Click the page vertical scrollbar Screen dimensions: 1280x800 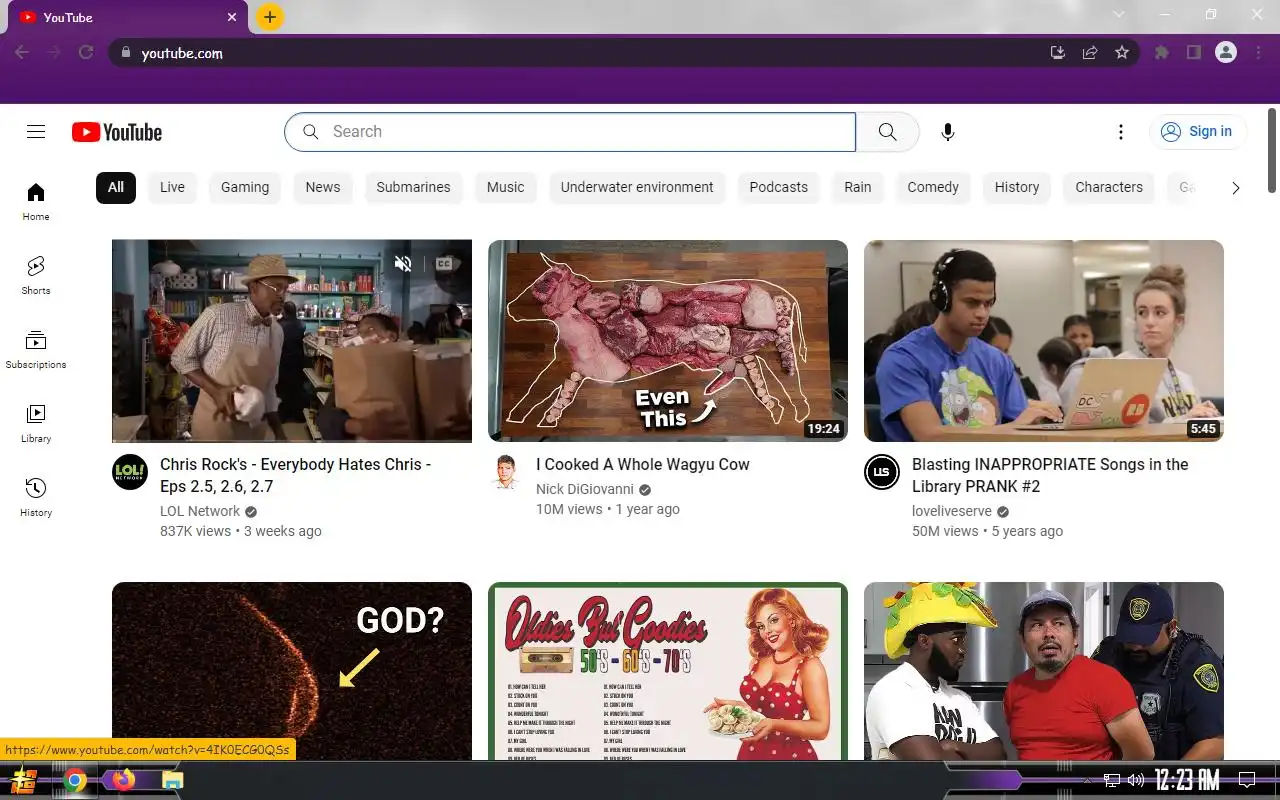point(1272,150)
